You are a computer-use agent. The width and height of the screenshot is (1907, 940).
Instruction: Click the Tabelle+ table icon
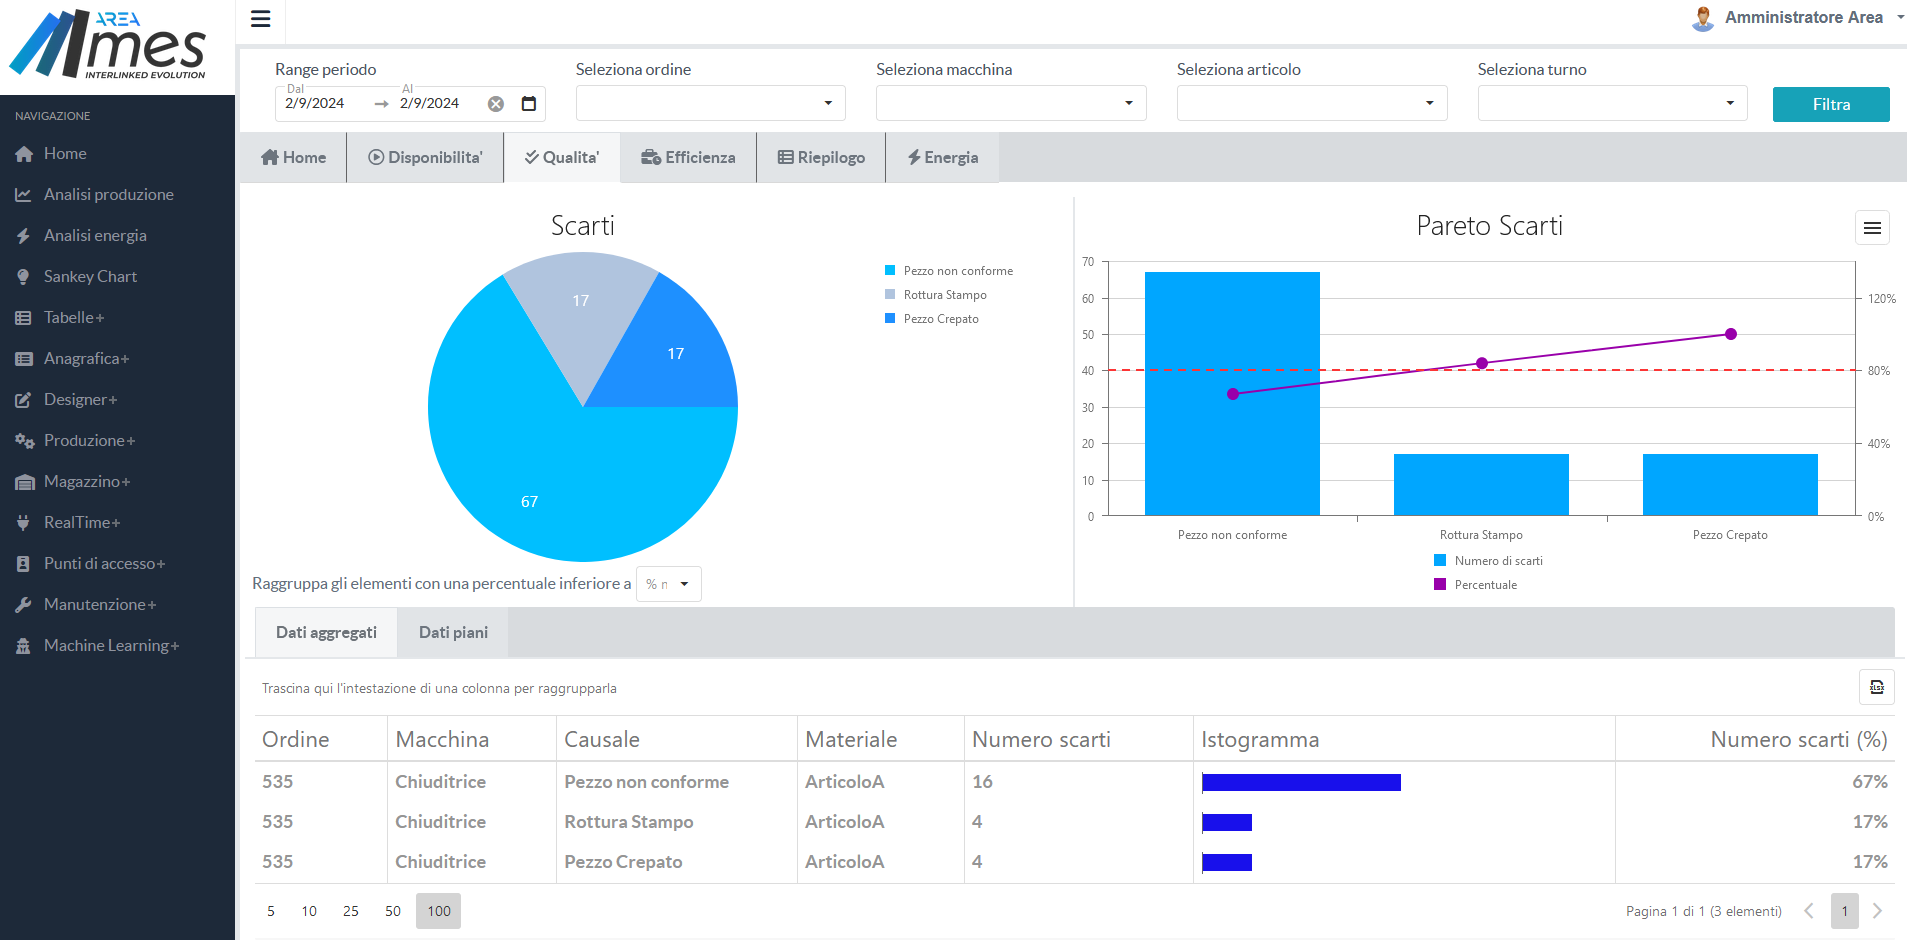[x=23, y=318]
